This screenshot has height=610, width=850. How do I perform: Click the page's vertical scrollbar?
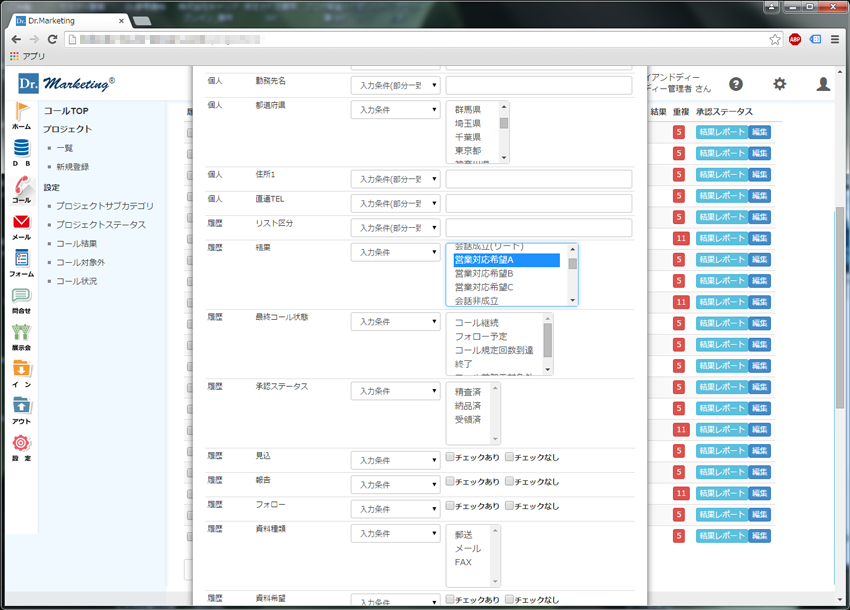click(840, 300)
